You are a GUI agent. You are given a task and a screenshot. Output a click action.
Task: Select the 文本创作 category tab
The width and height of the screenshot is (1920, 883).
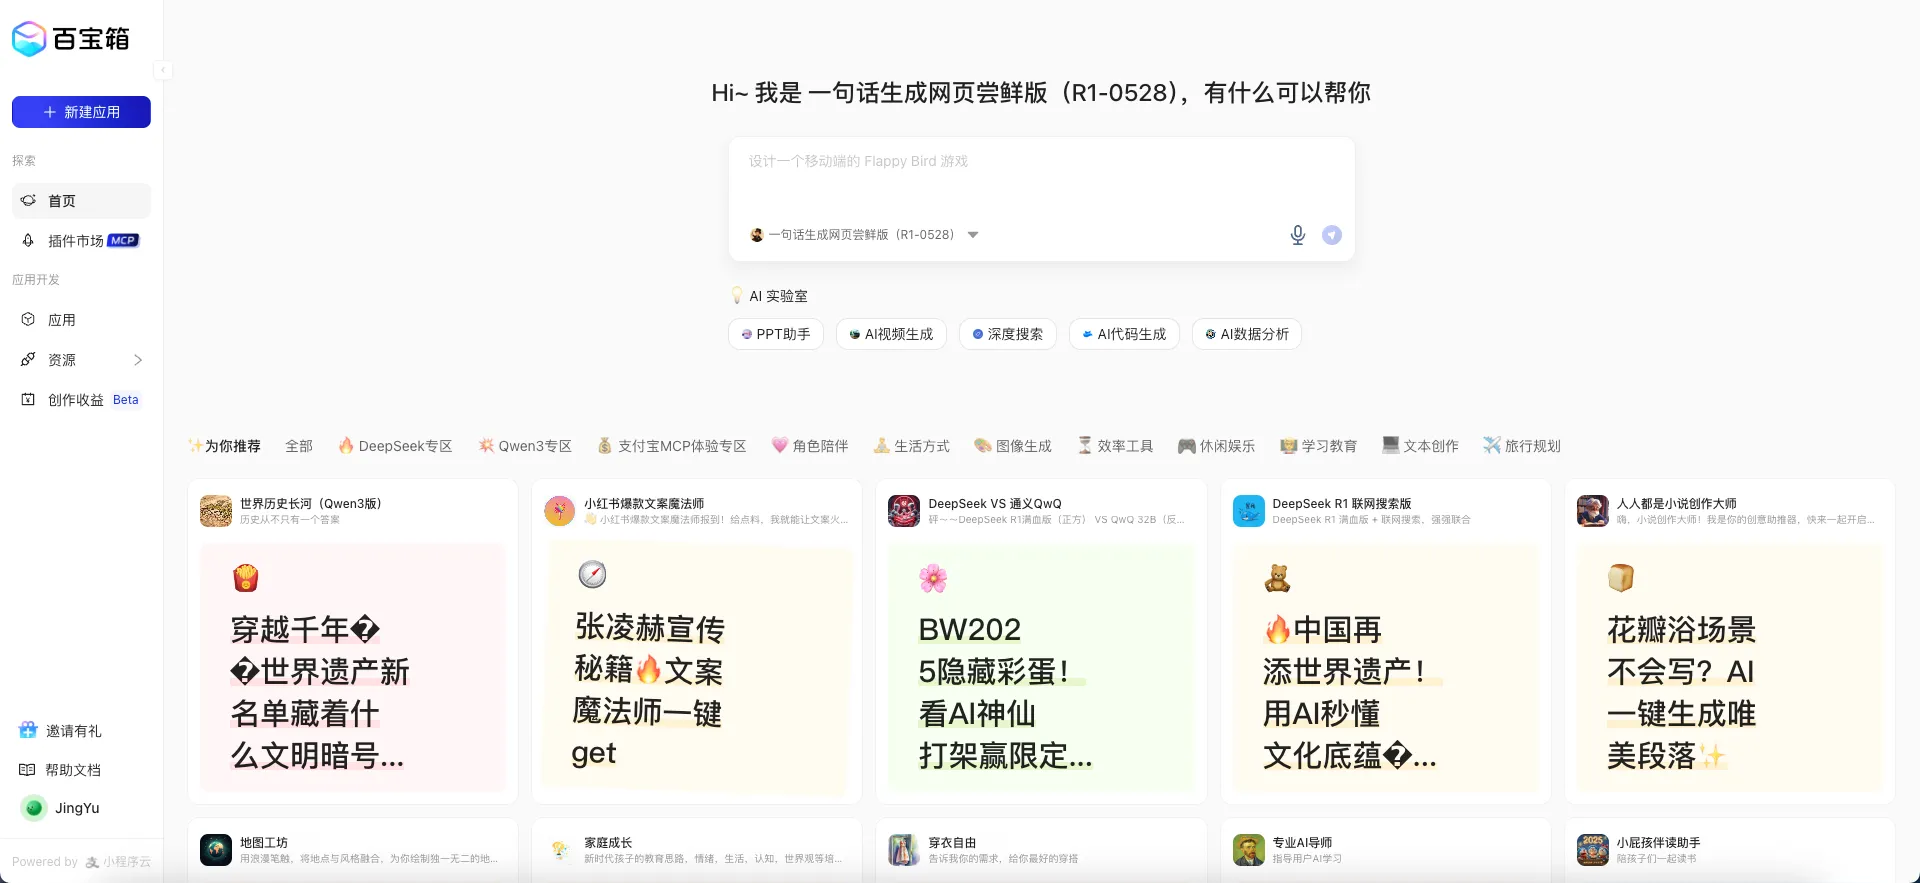click(1420, 446)
